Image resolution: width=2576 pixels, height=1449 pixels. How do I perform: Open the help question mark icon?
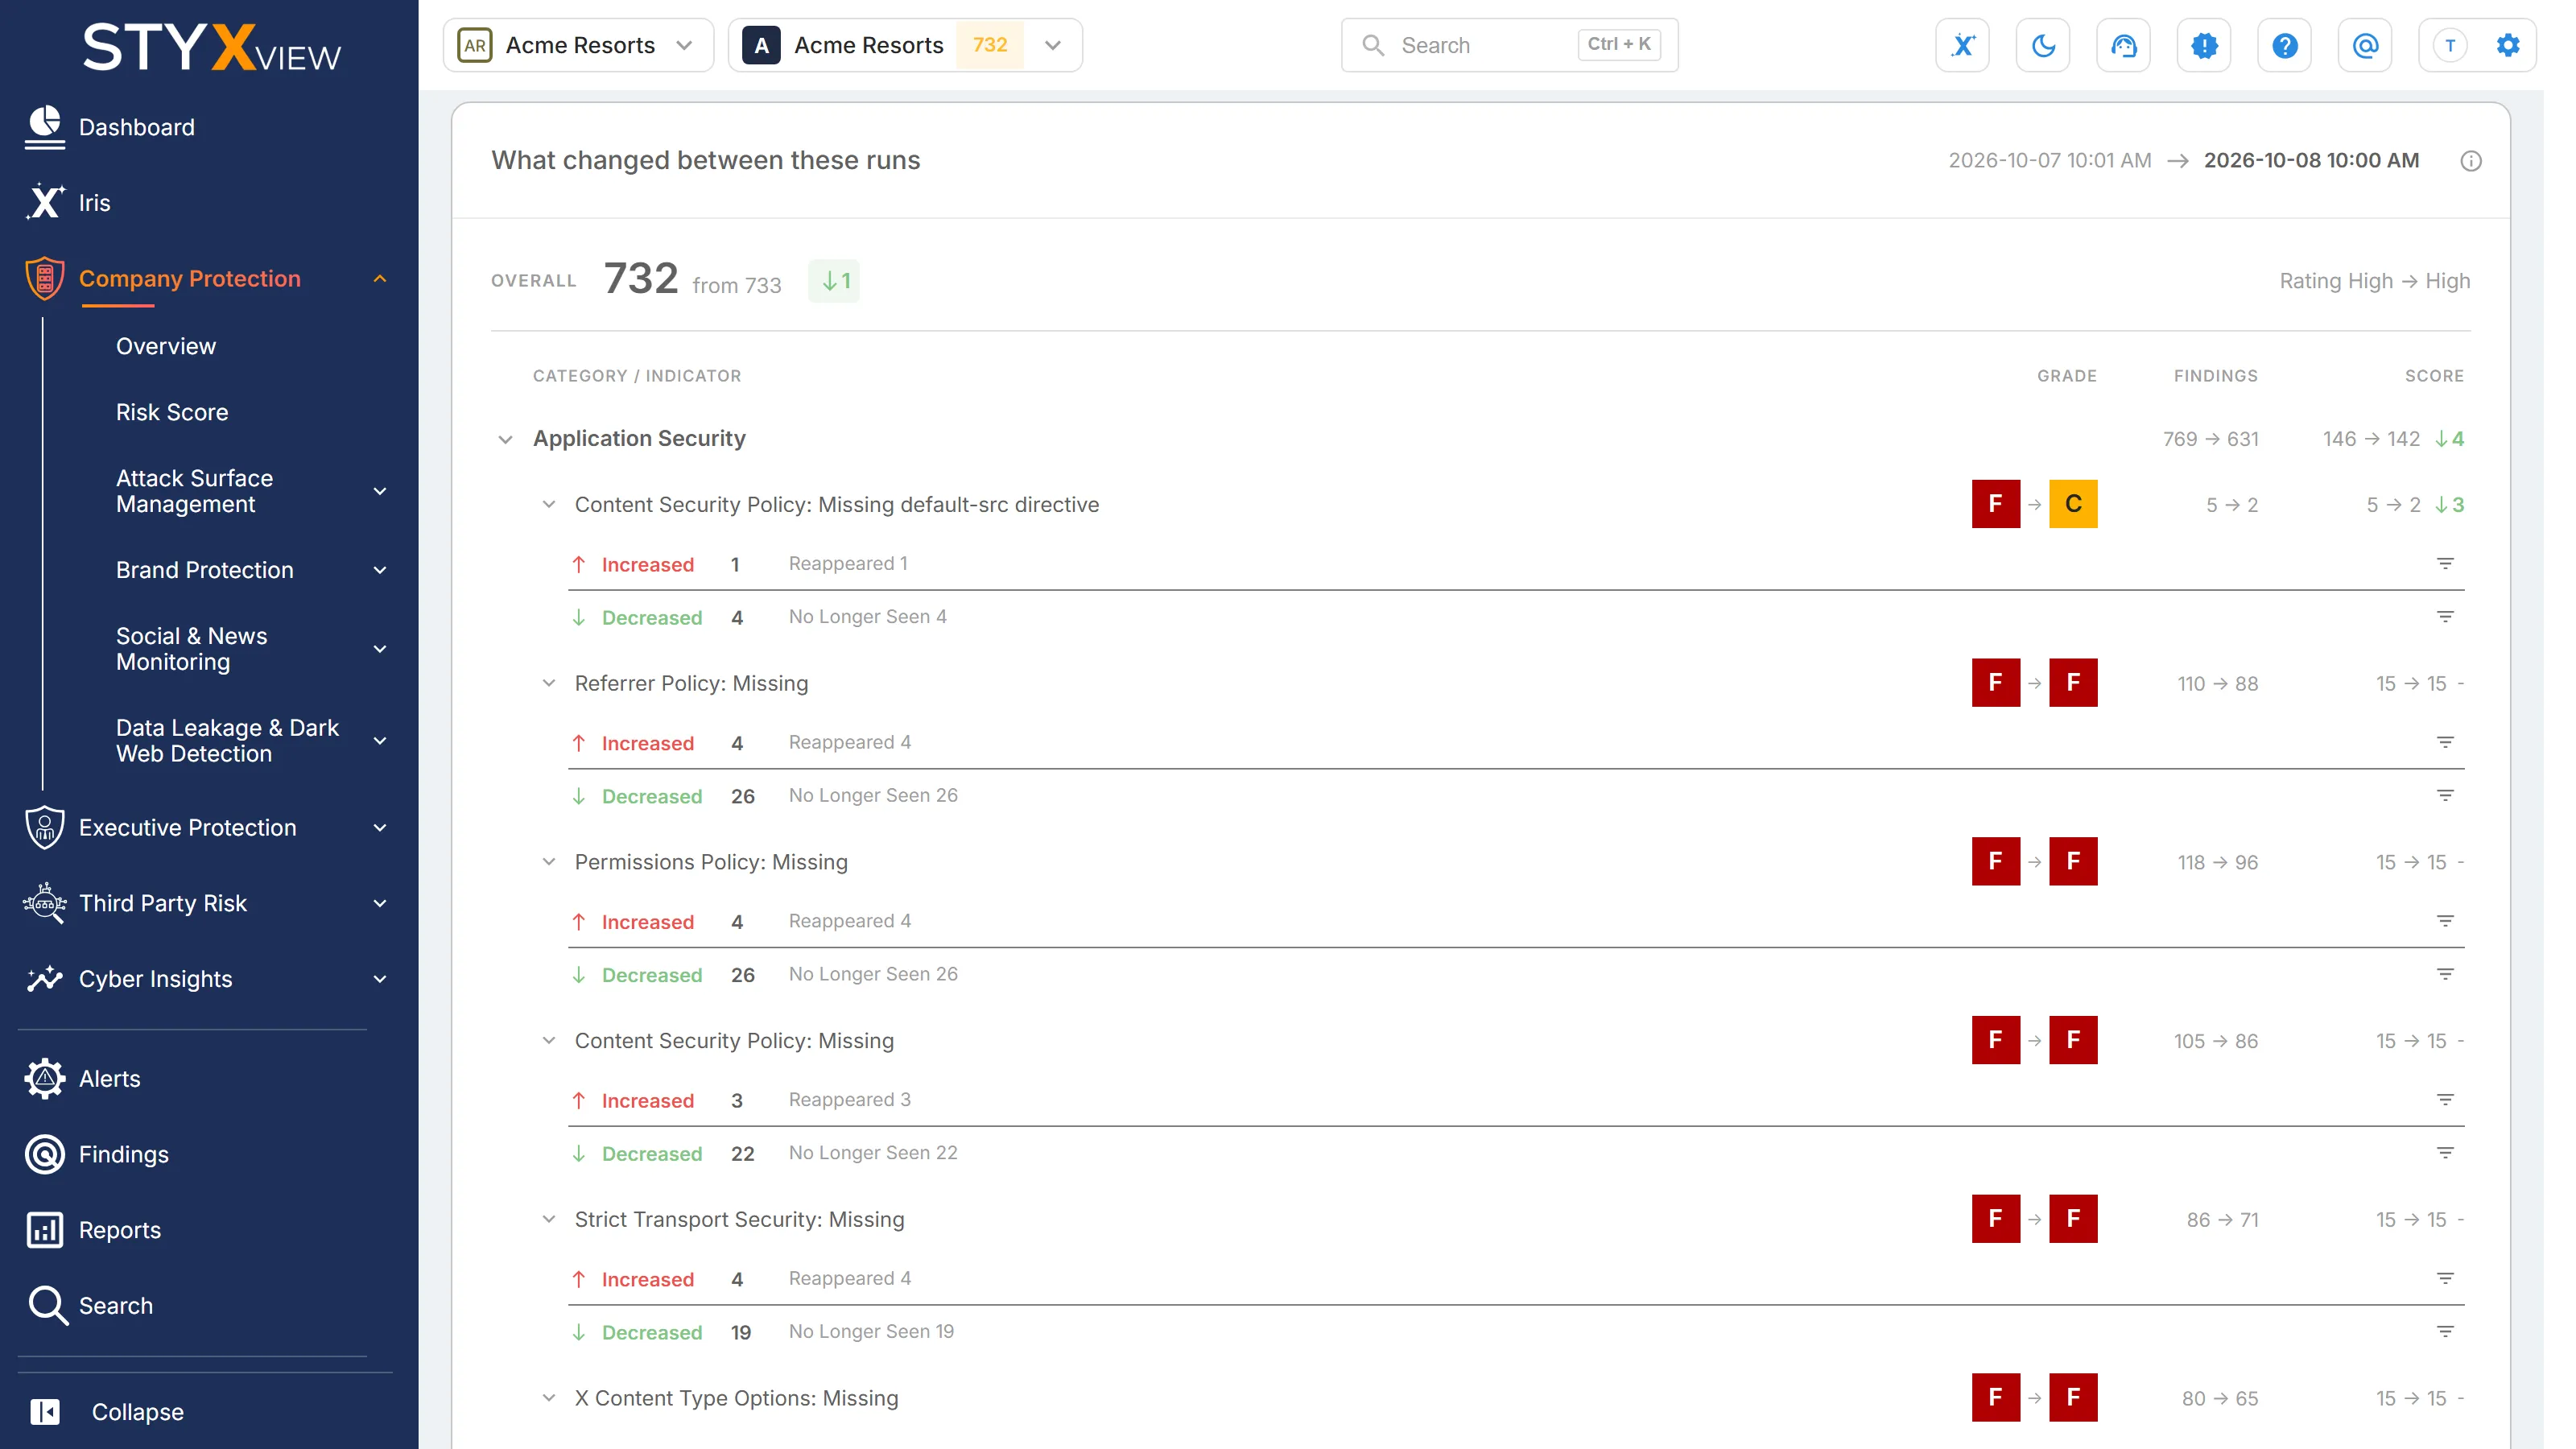coord(2284,45)
